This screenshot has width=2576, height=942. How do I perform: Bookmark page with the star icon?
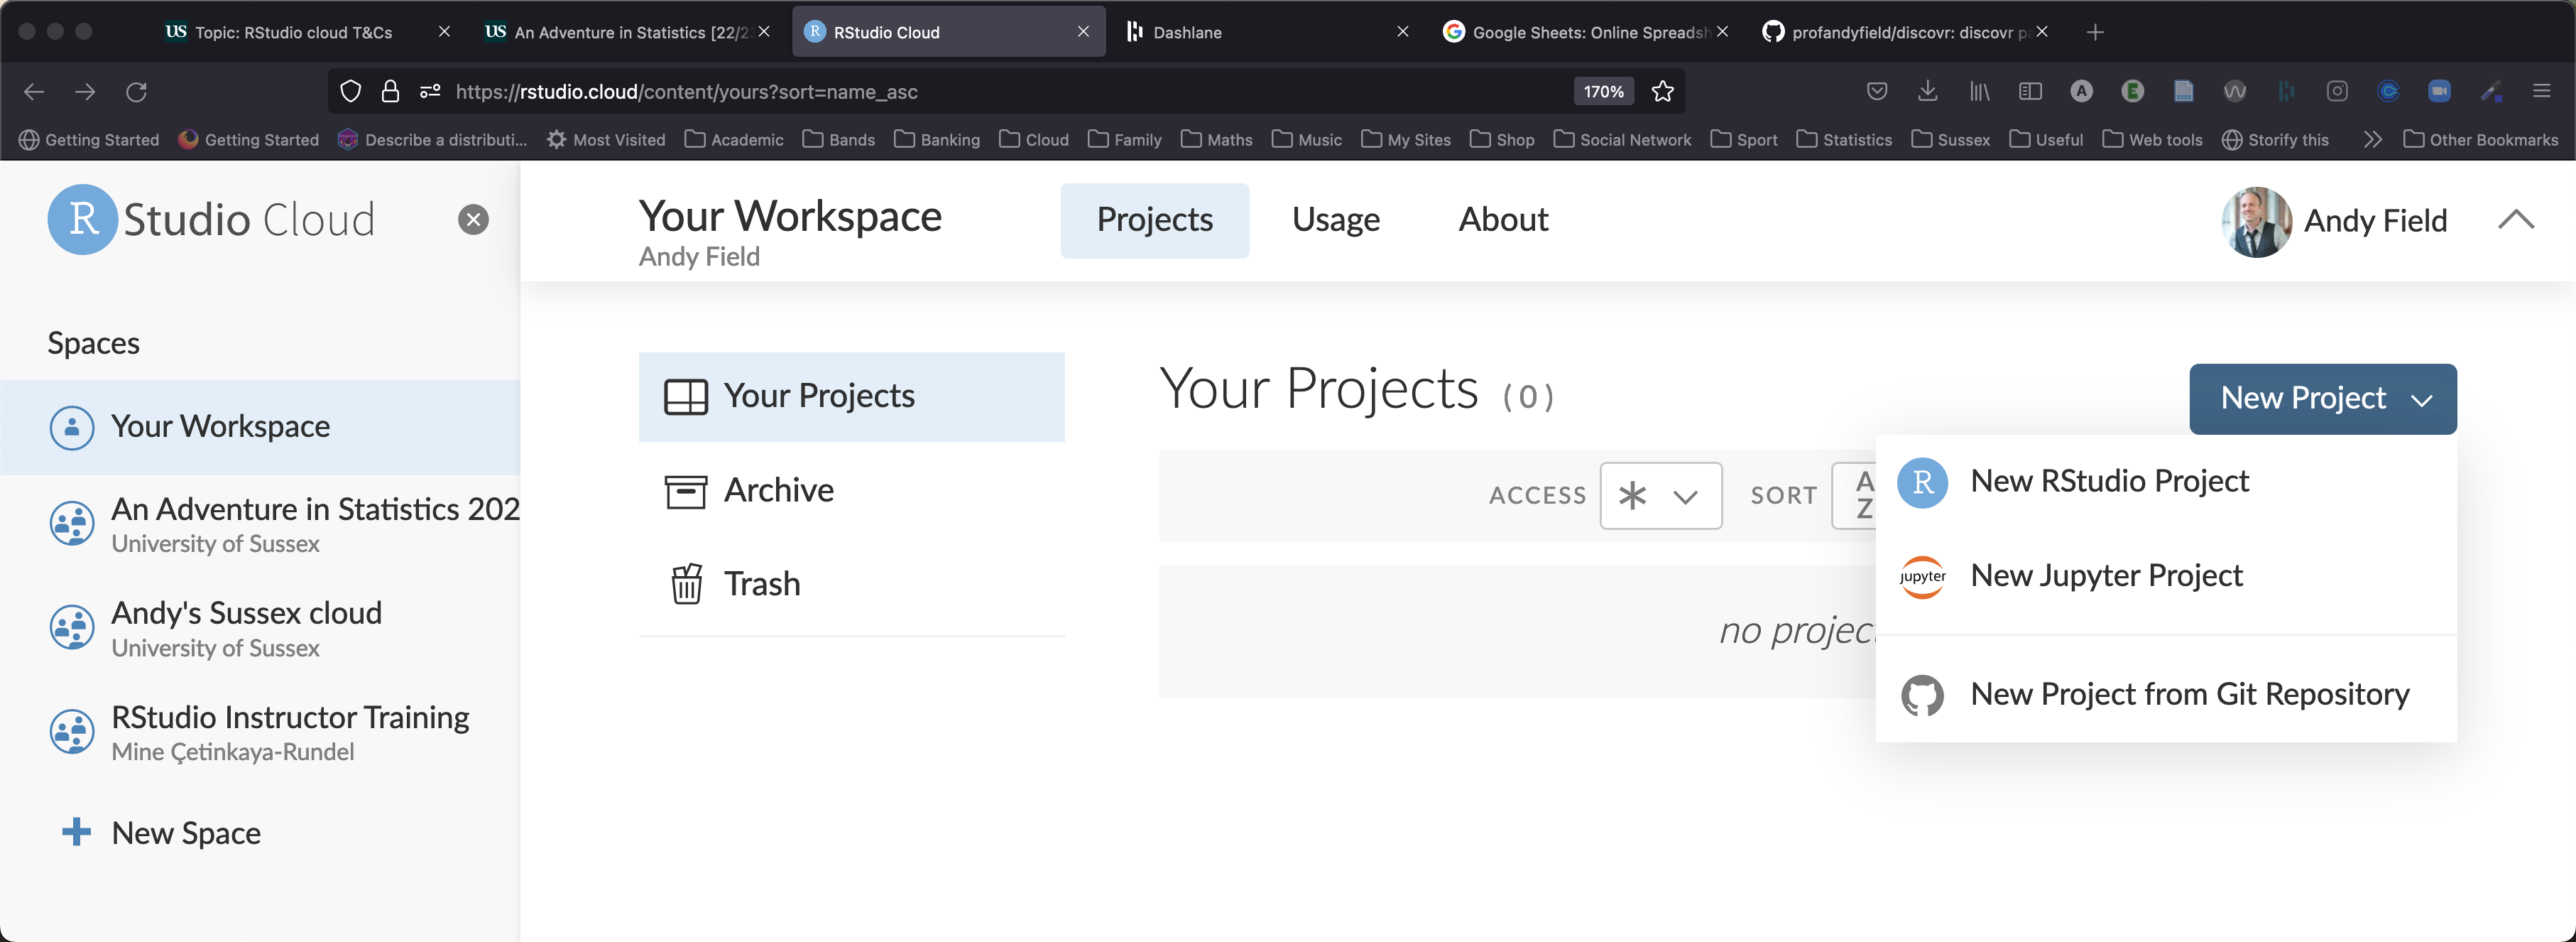click(x=1662, y=92)
